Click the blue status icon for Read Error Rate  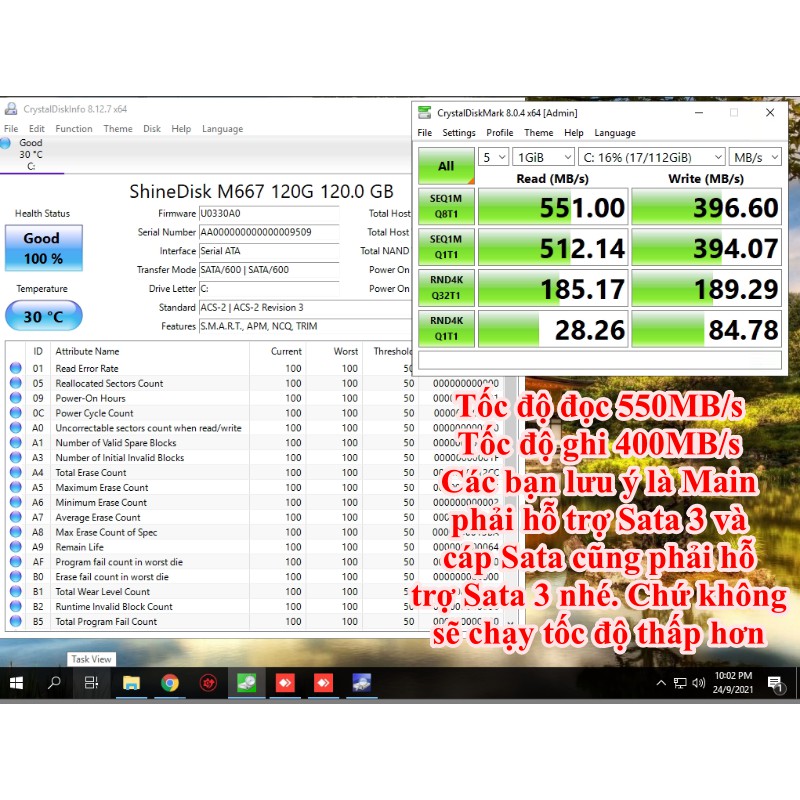[15, 368]
